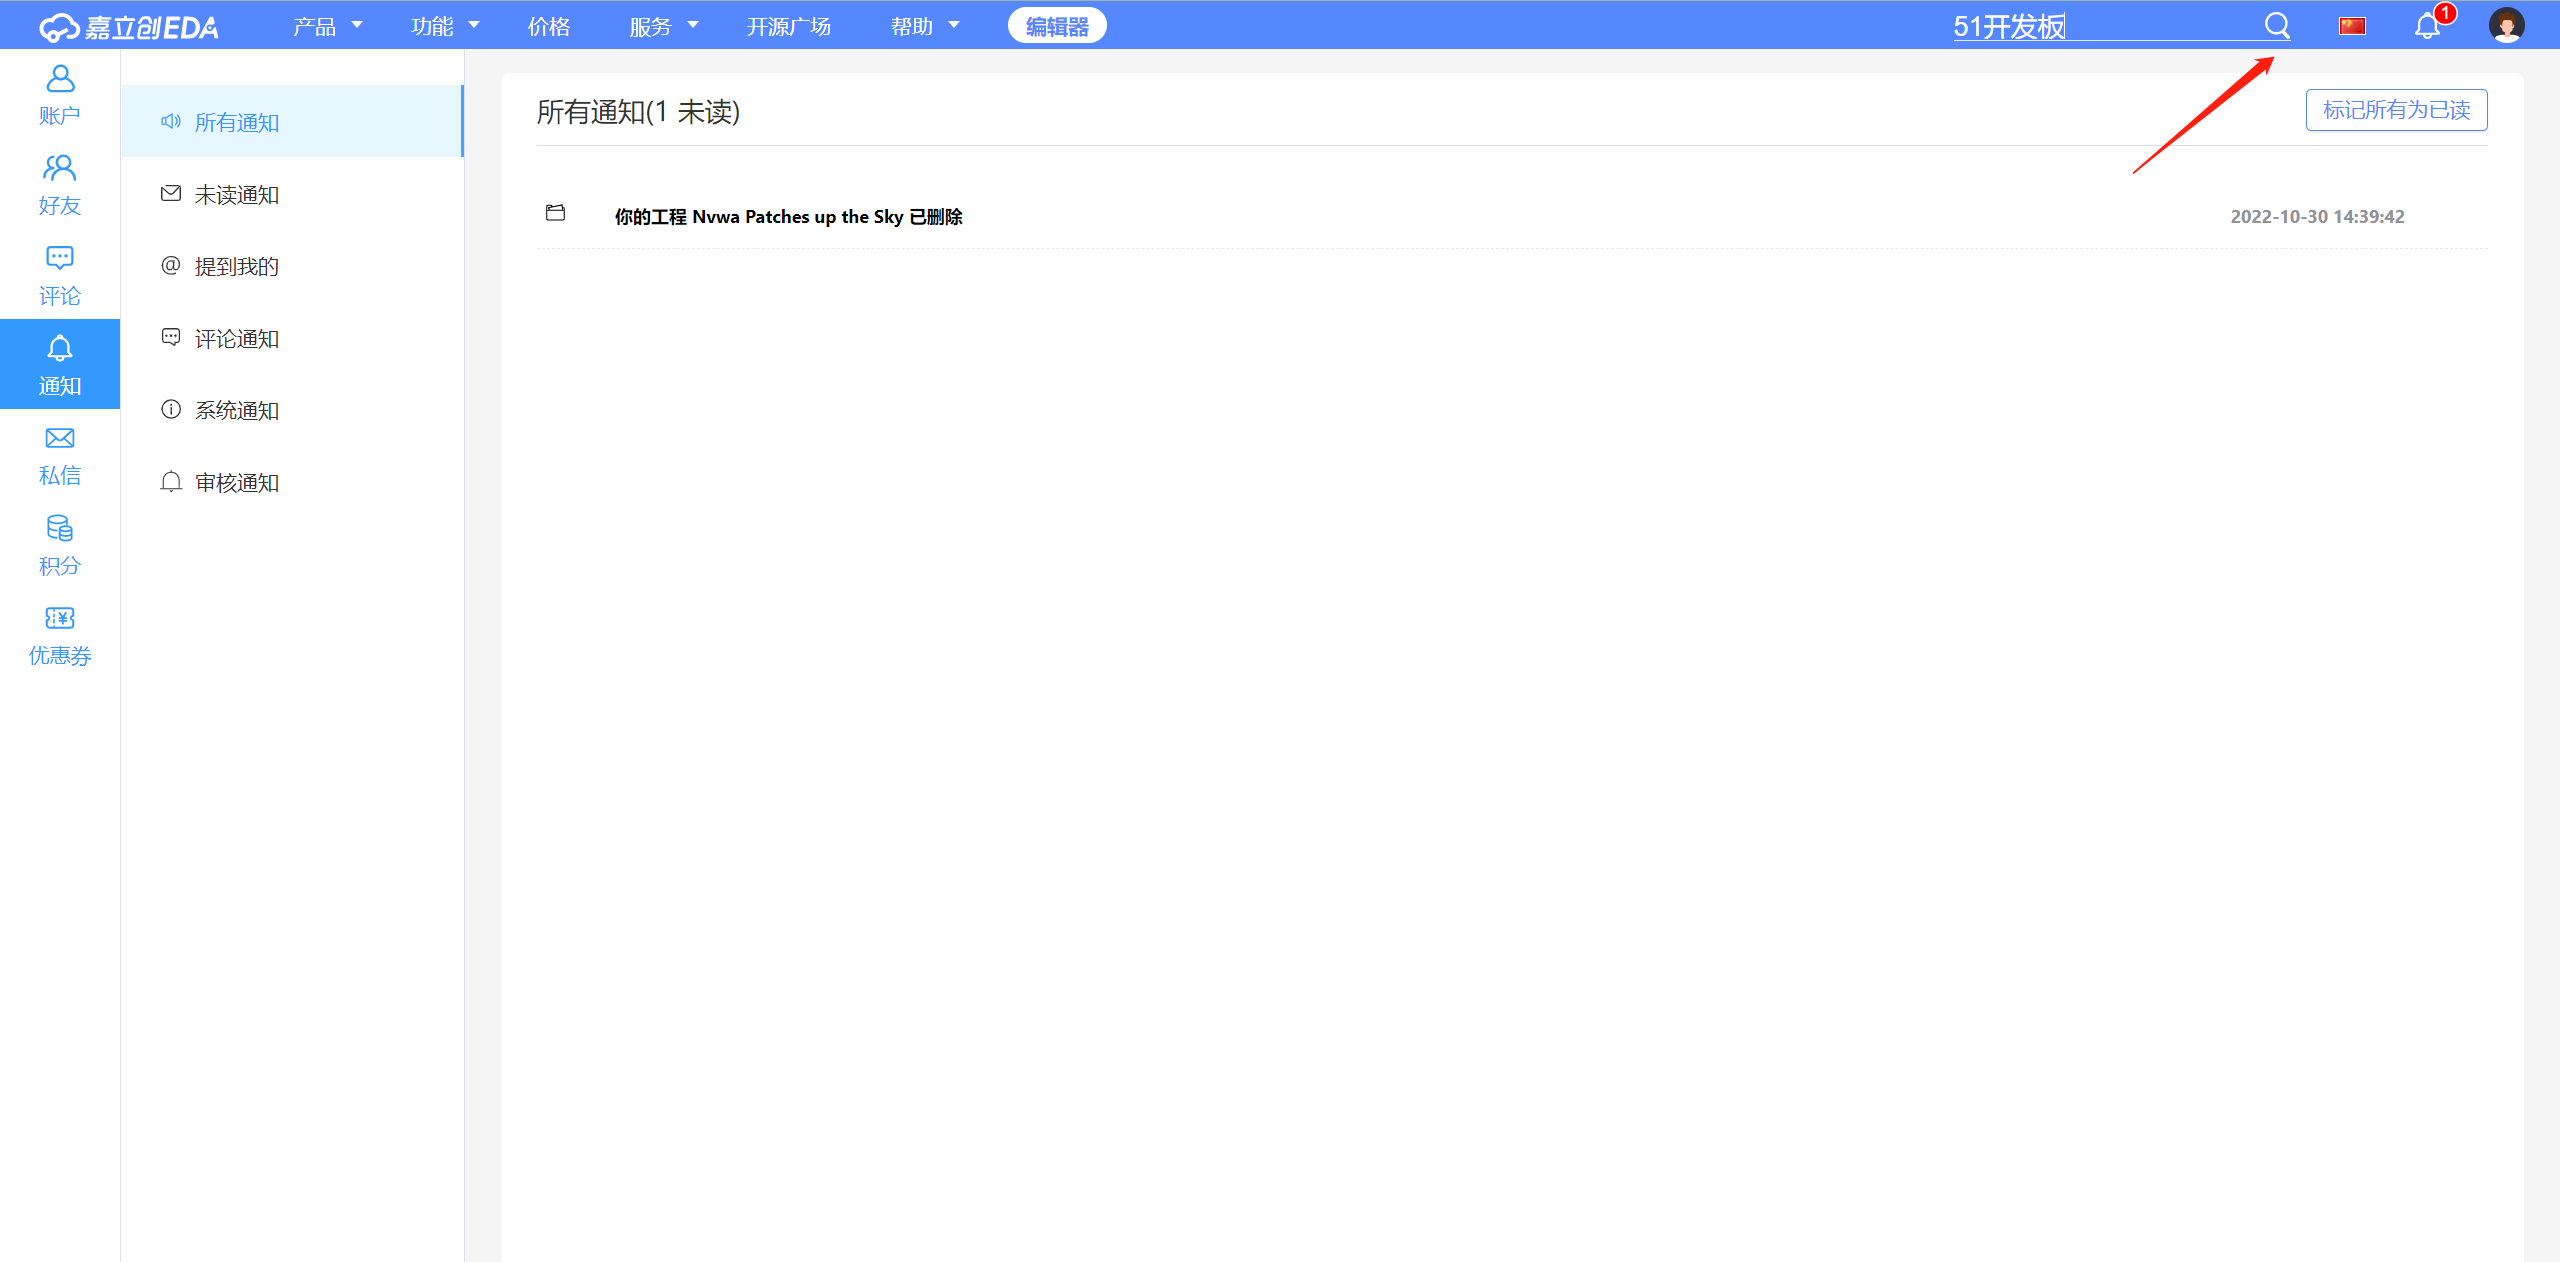Click the Chinese flag language icon
Image resolution: width=2560 pixels, height=1262 pixels.
pos(2352,26)
